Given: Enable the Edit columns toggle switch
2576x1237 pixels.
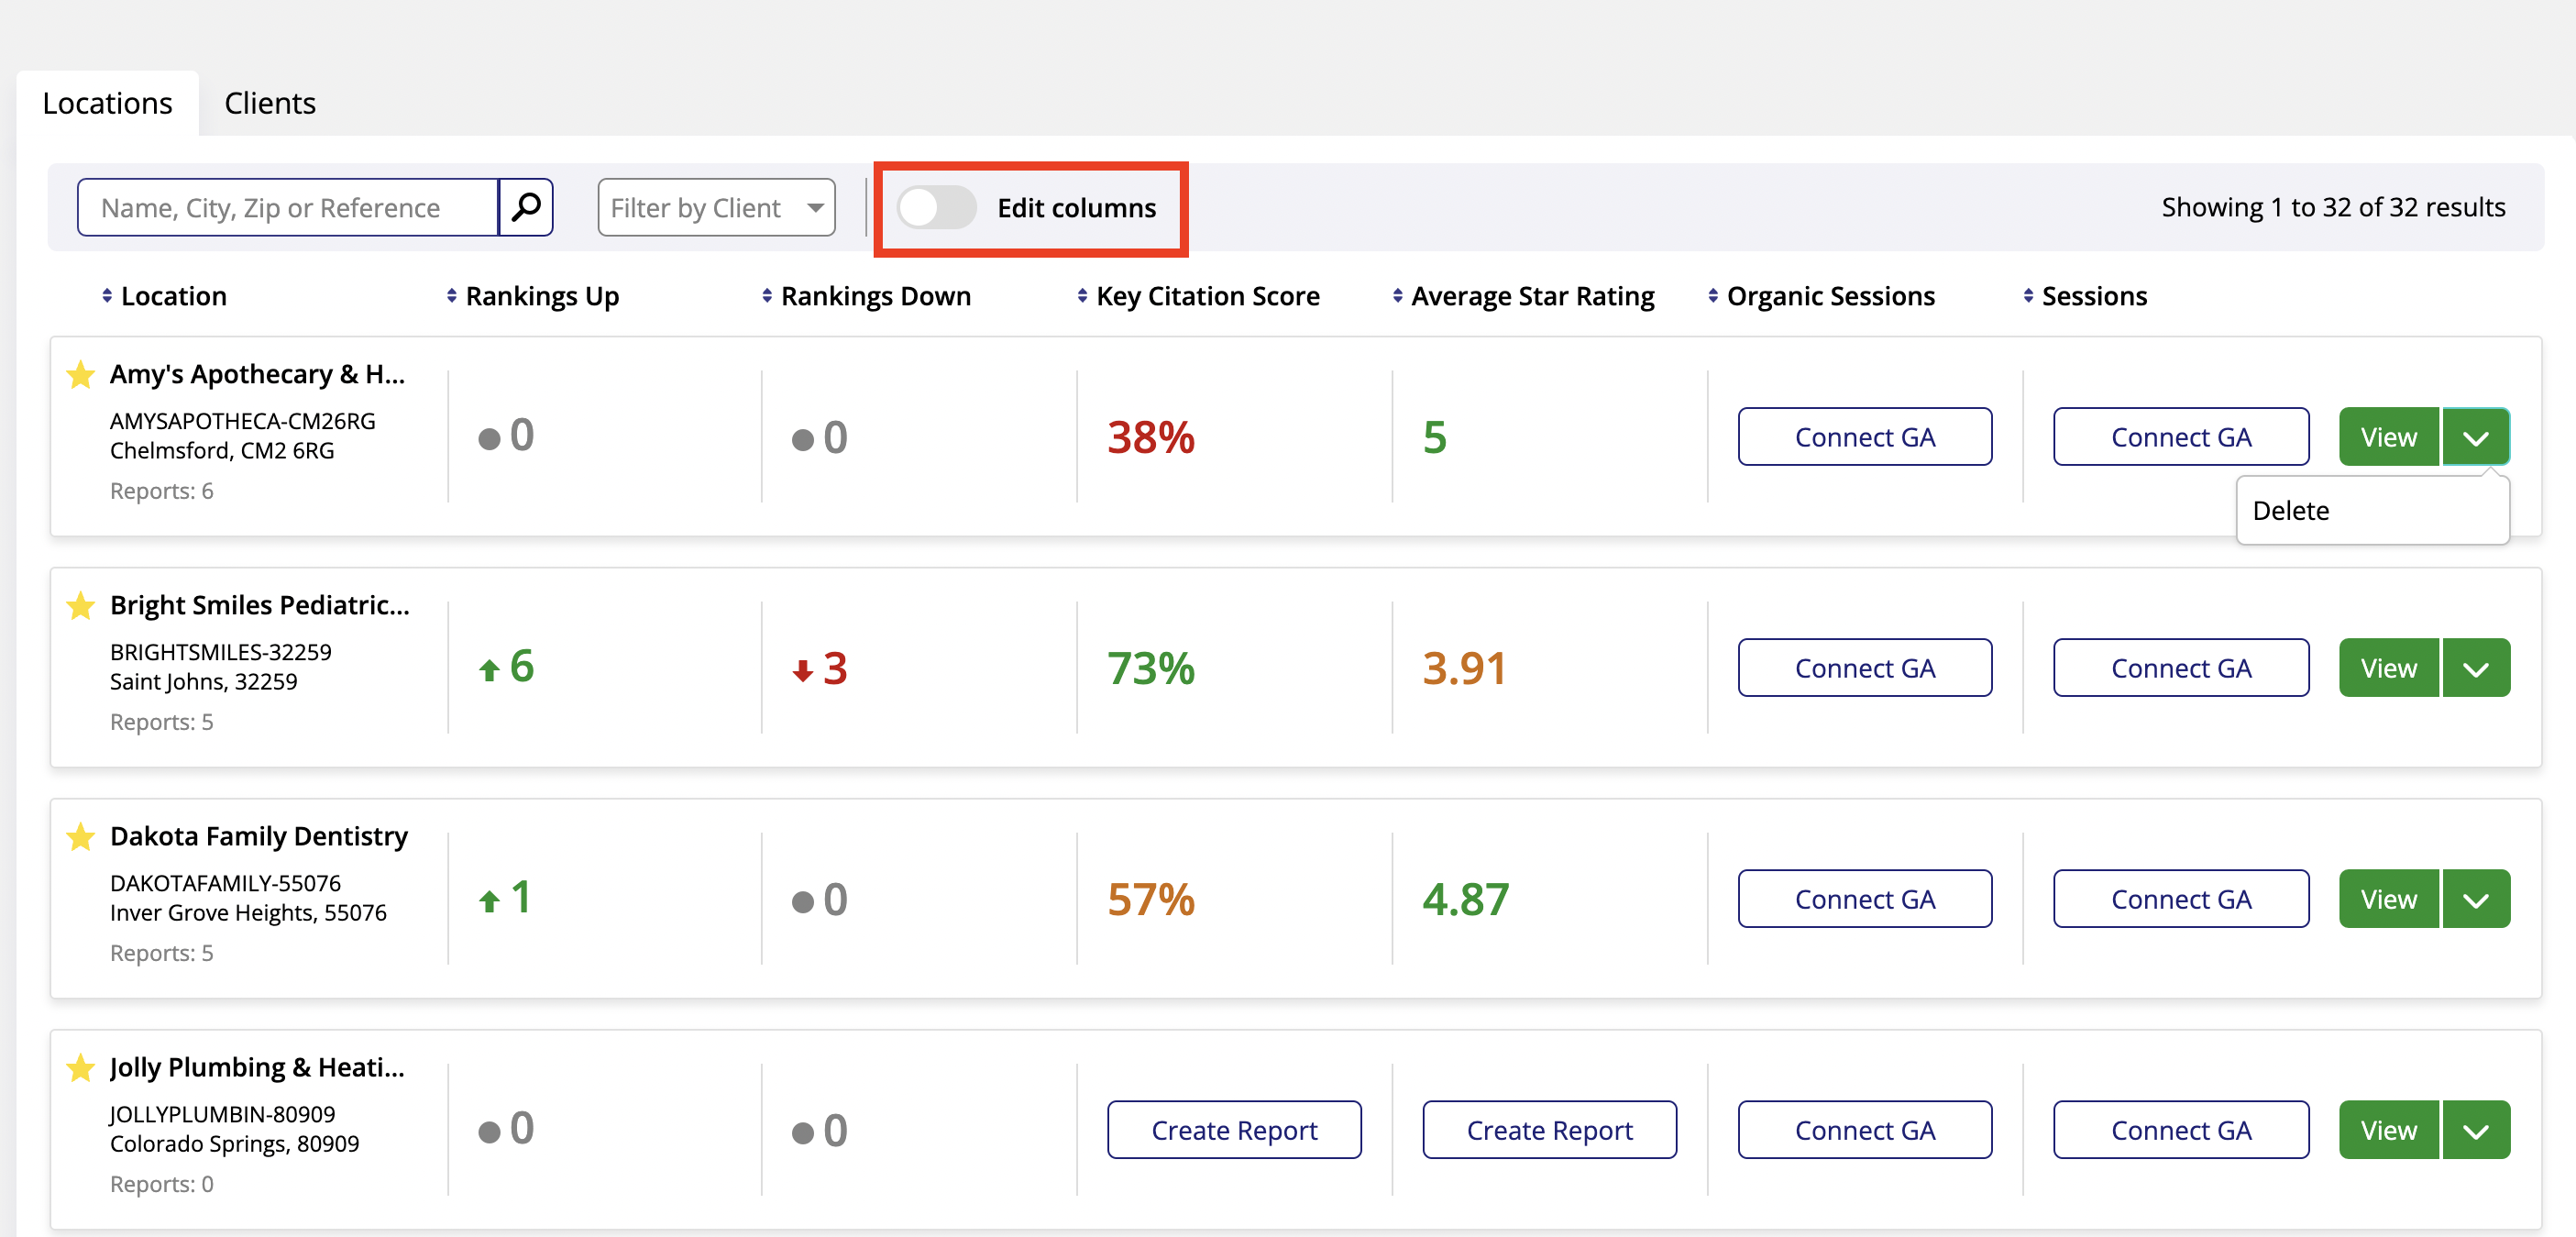Looking at the screenshot, I should (x=936, y=207).
